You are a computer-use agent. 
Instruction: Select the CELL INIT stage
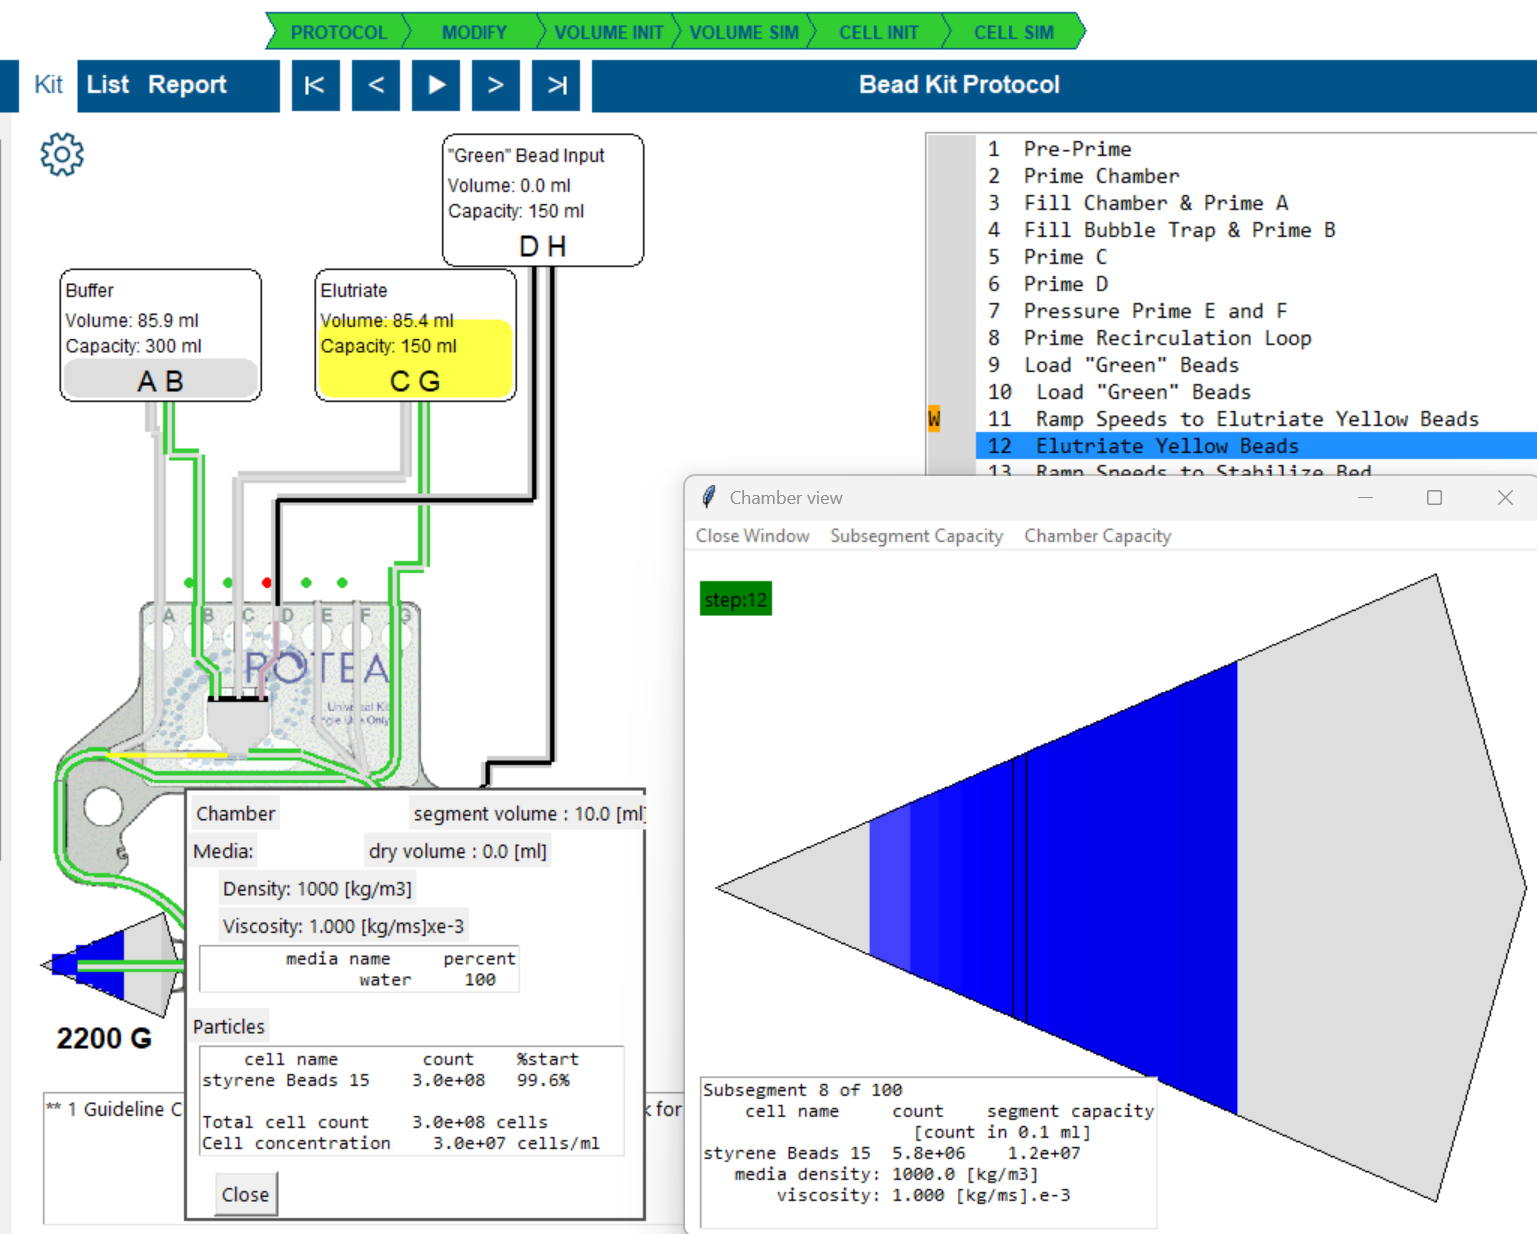pos(878,32)
